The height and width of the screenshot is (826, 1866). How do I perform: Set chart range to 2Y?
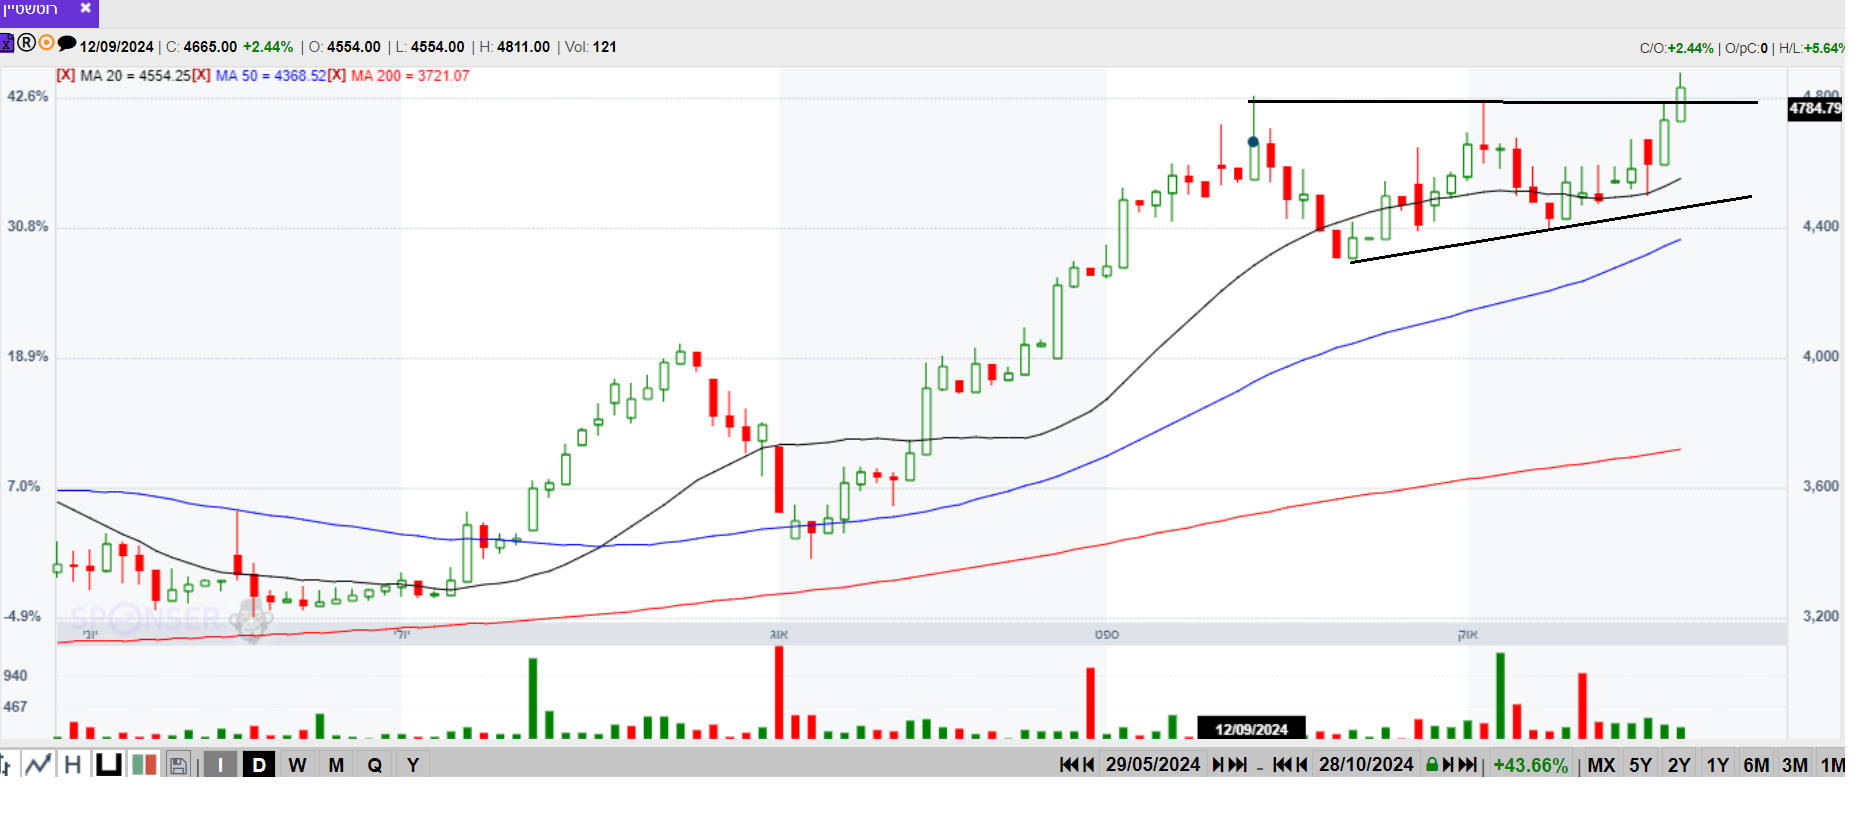tap(1679, 765)
